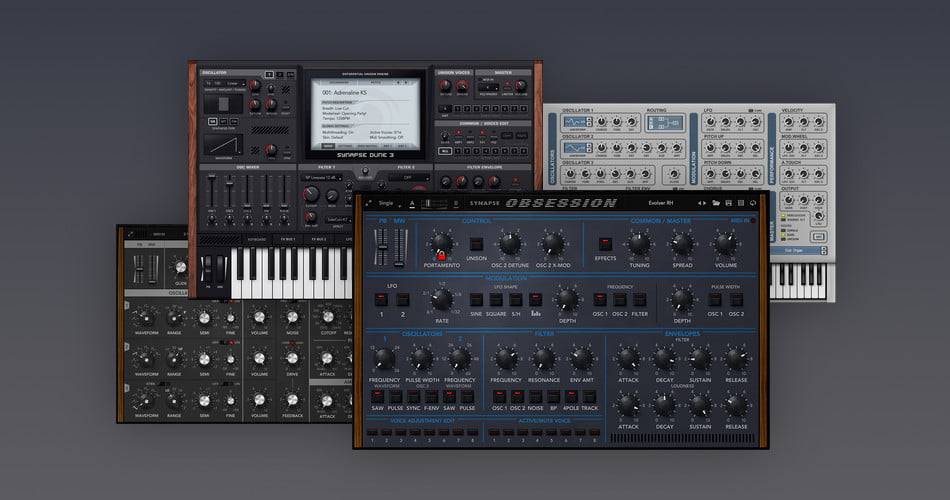Image resolution: width=950 pixels, height=500 pixels.
Task: Click the Portamento knob in Obsession
Action: (x=441, y=242)
